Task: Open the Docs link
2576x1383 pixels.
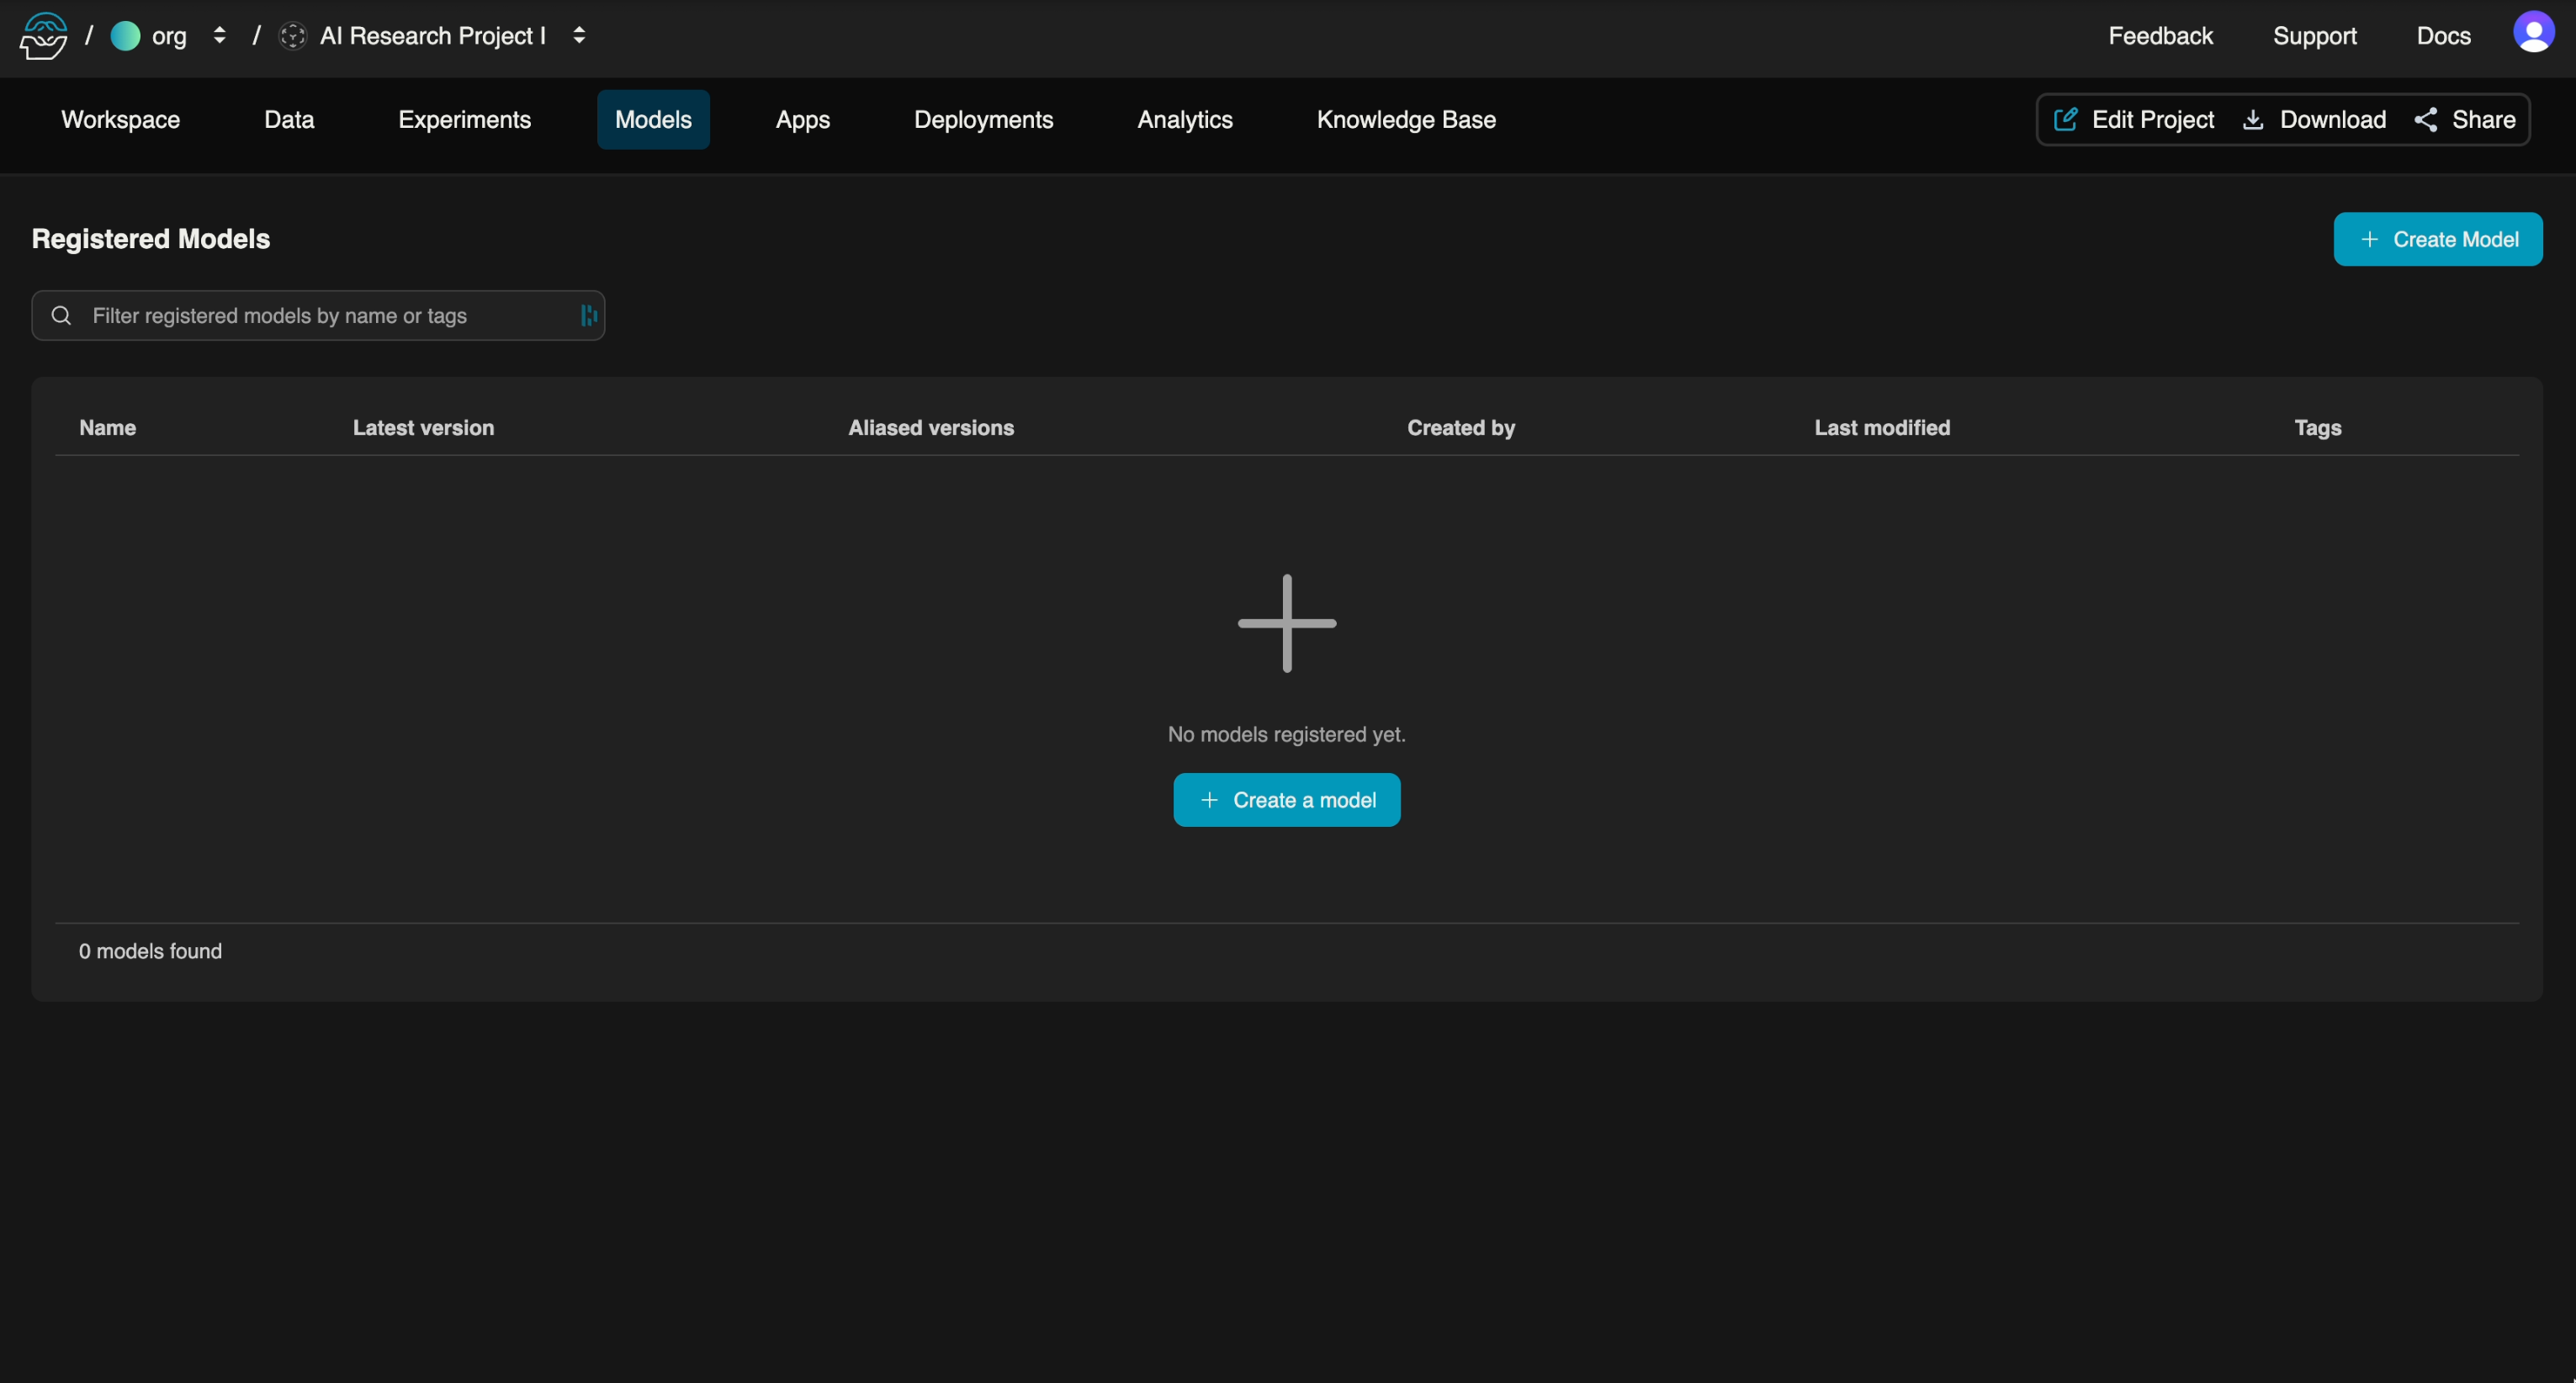Action: tap(2443, 36)
